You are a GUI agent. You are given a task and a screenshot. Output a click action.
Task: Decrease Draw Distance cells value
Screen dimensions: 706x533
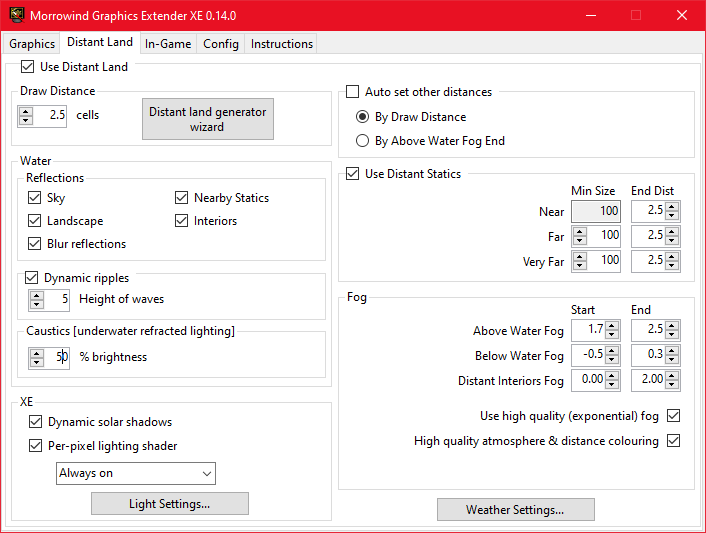(26, 121)
